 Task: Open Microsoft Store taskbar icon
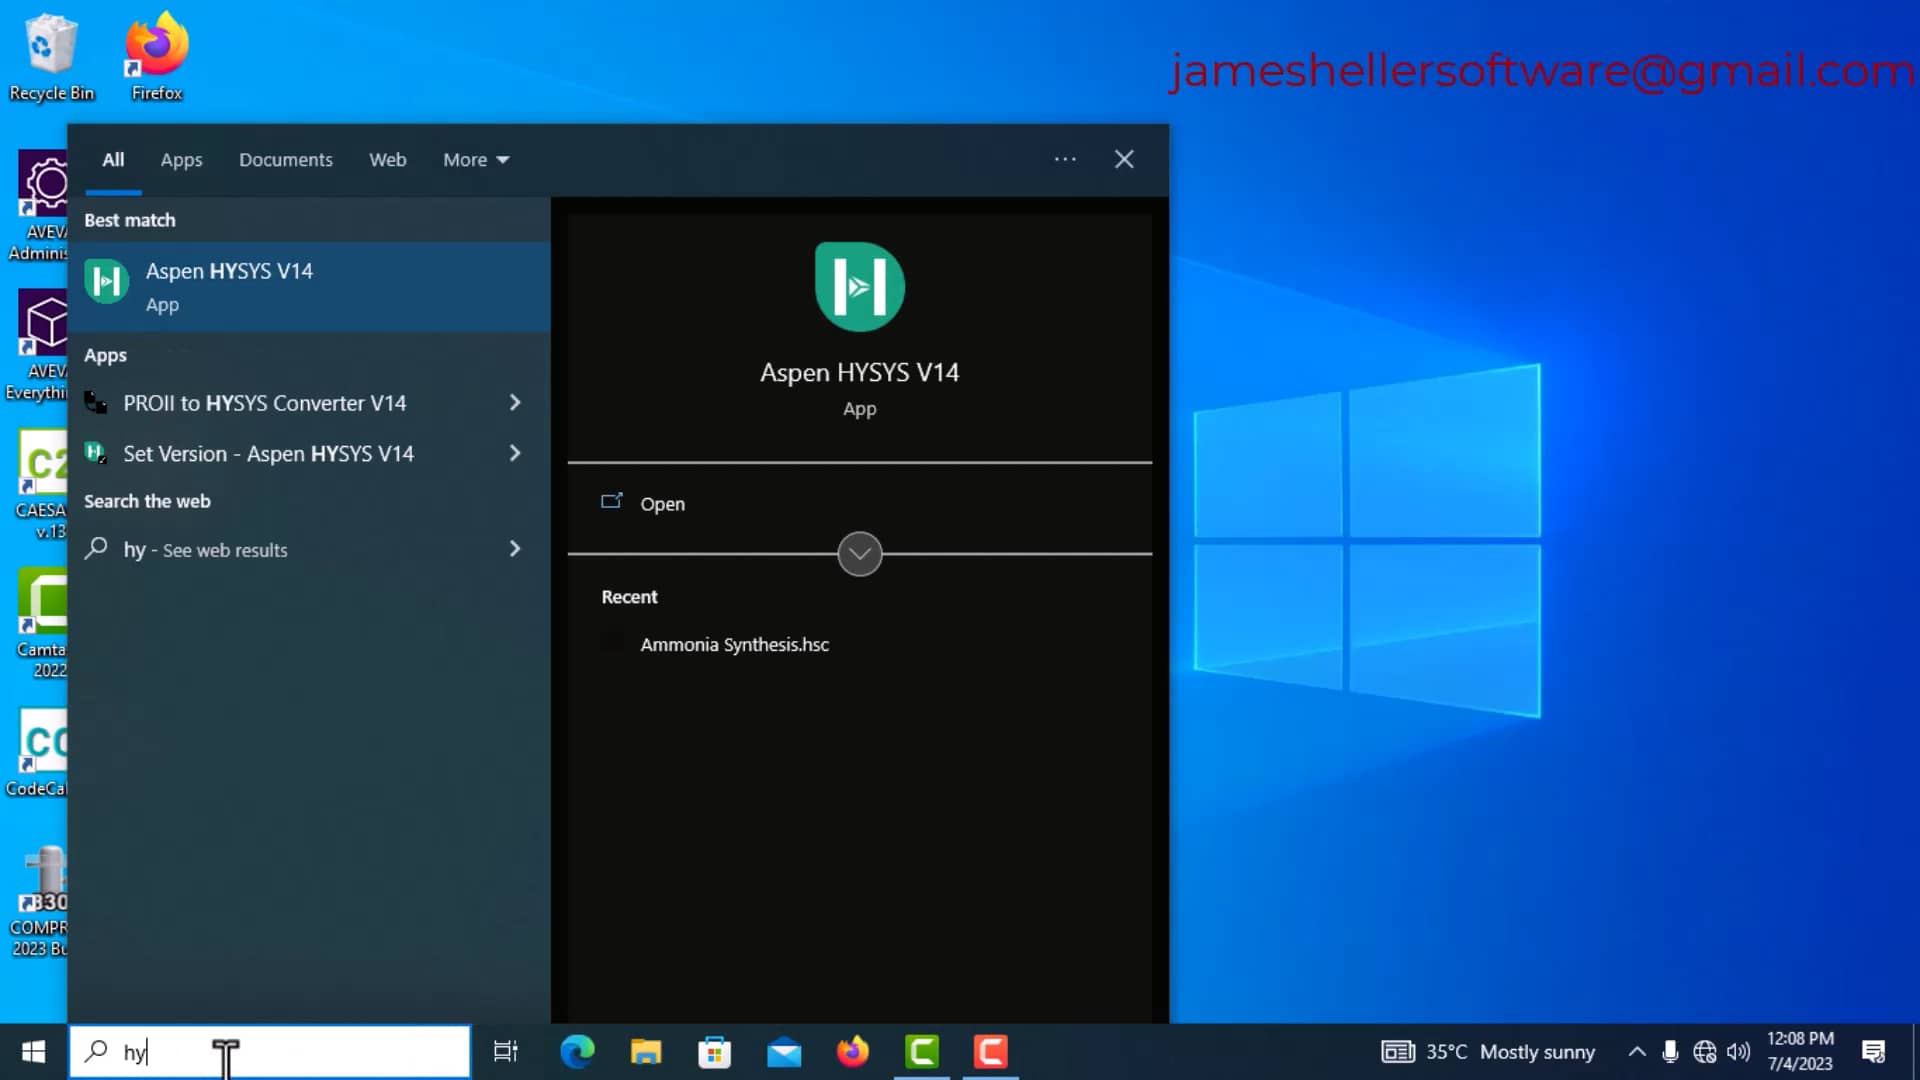(714, 1052)
